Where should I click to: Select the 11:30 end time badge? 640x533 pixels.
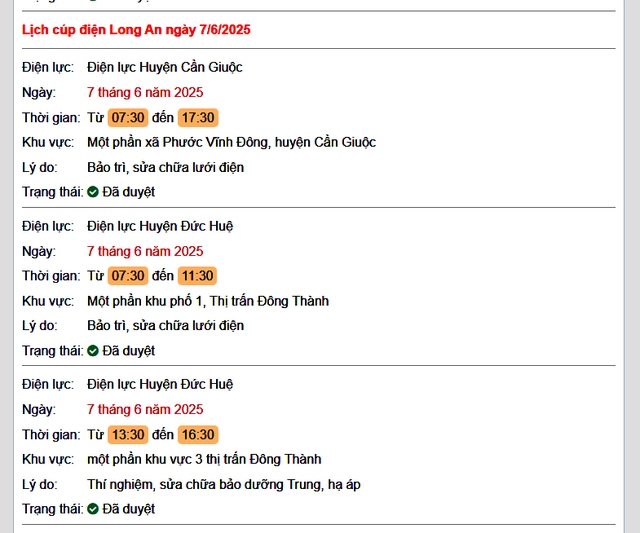click(x=198, y=275)
